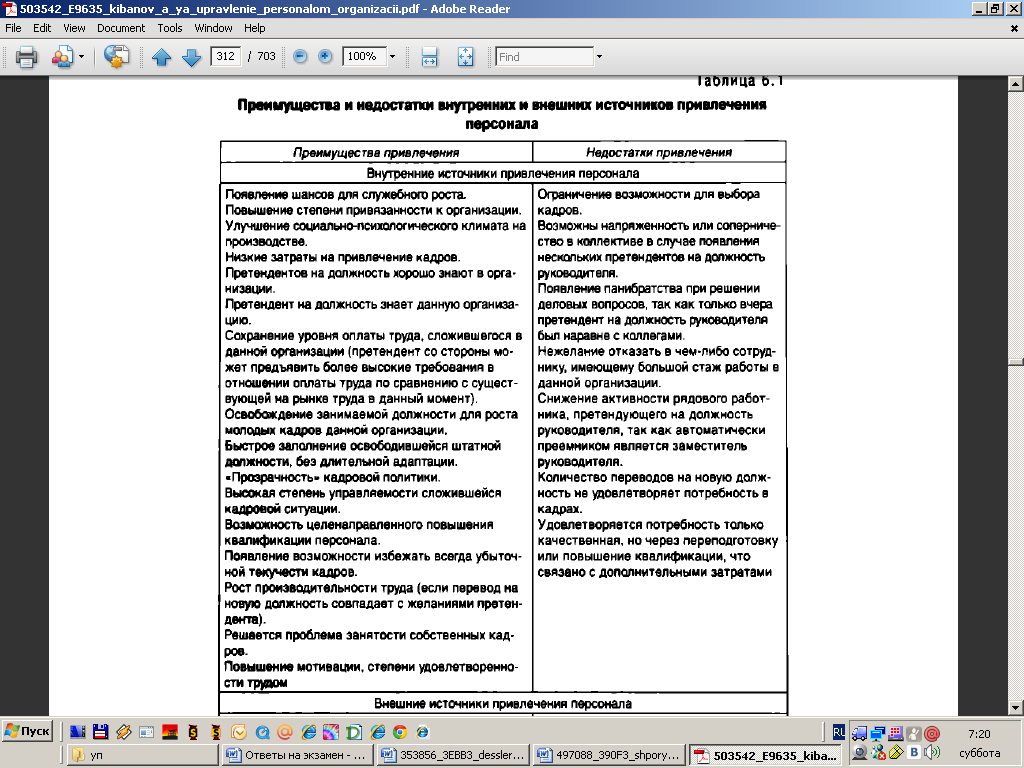Click the blue truck tray icon
Screen dimensions: 1024x768
tap(860, 733)
